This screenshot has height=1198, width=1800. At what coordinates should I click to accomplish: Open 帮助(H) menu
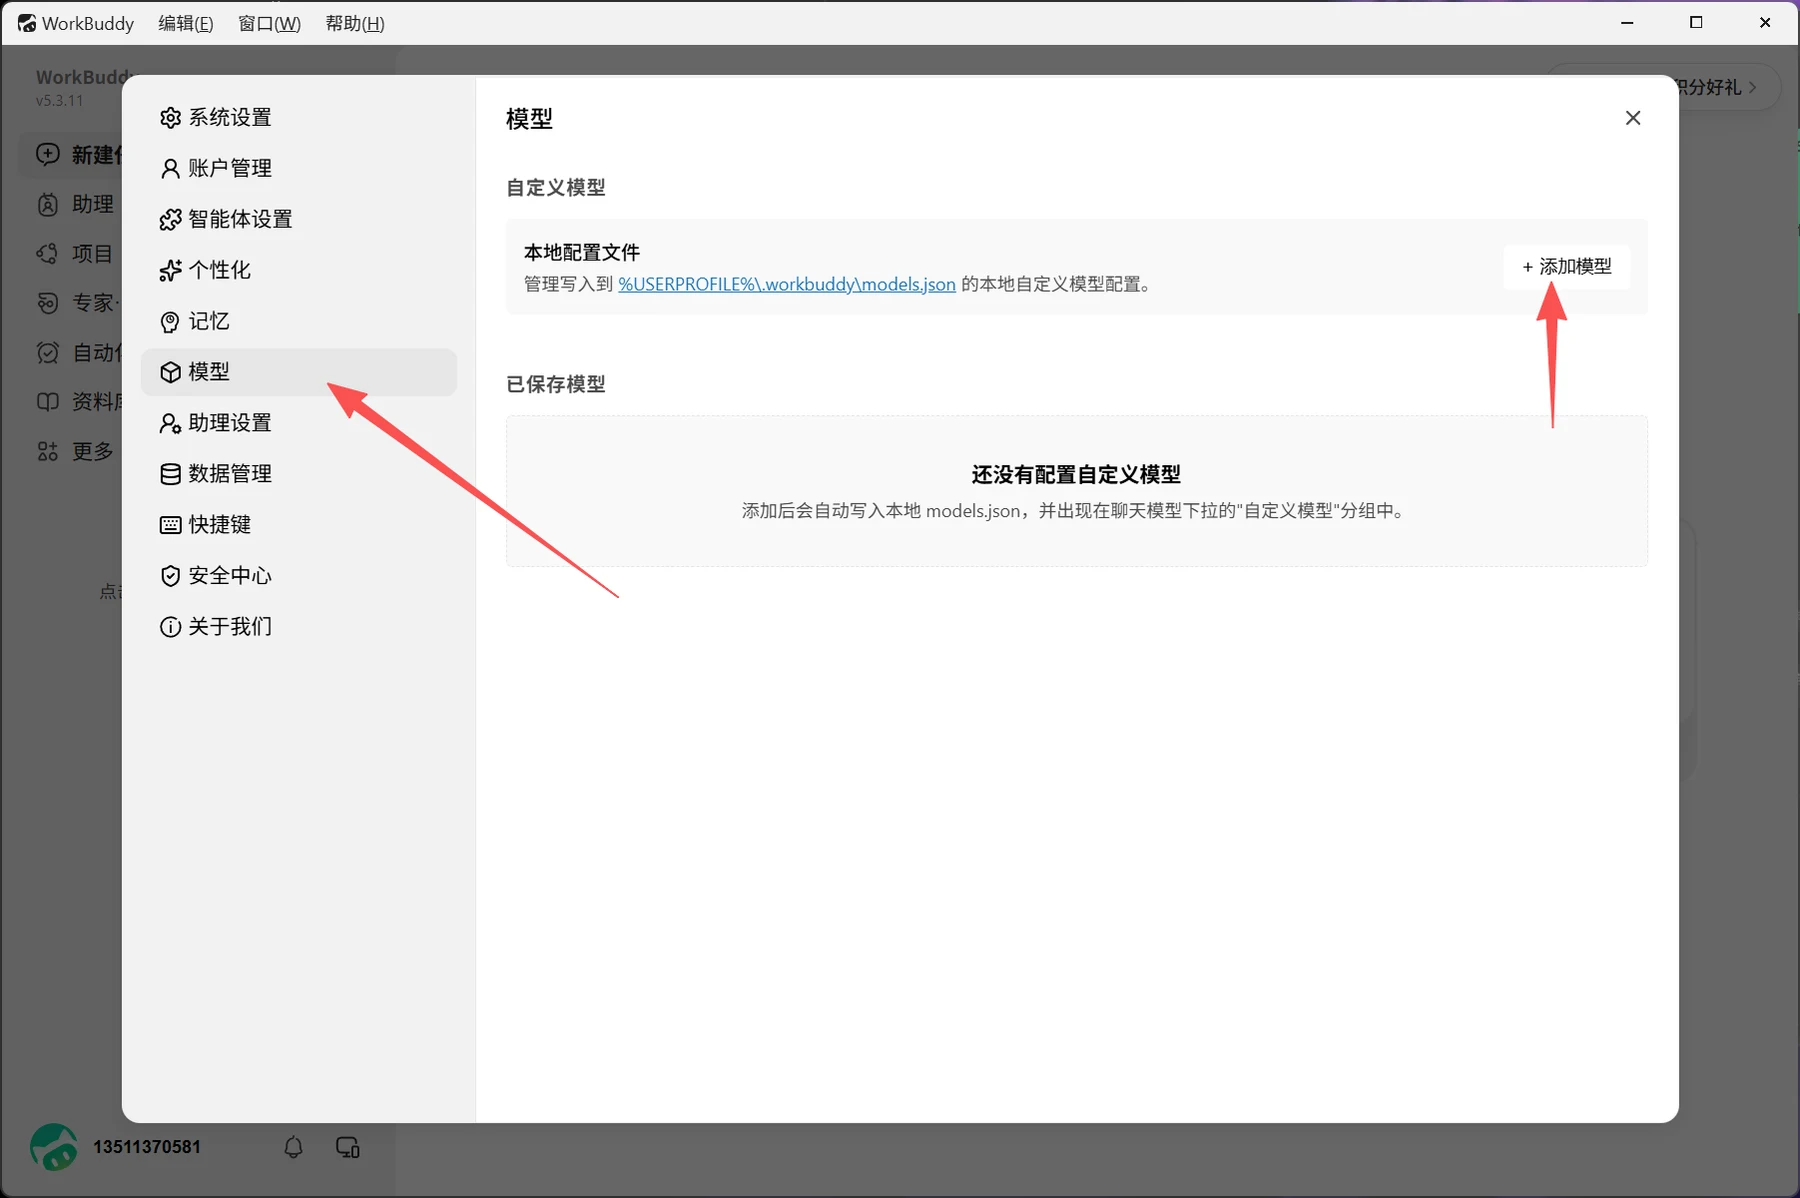tap(355, 23)
